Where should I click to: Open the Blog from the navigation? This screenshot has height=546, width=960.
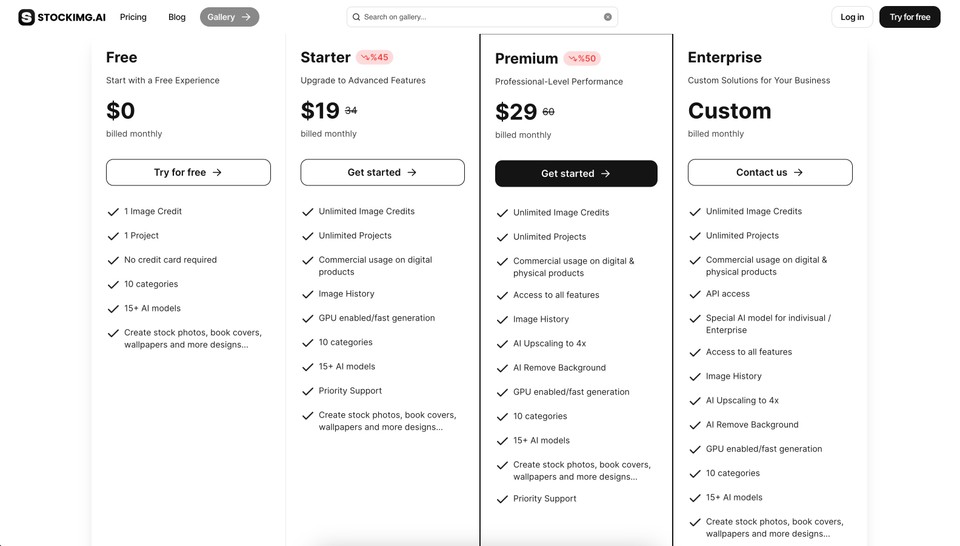pyautogui.click(x=177, y=17)
